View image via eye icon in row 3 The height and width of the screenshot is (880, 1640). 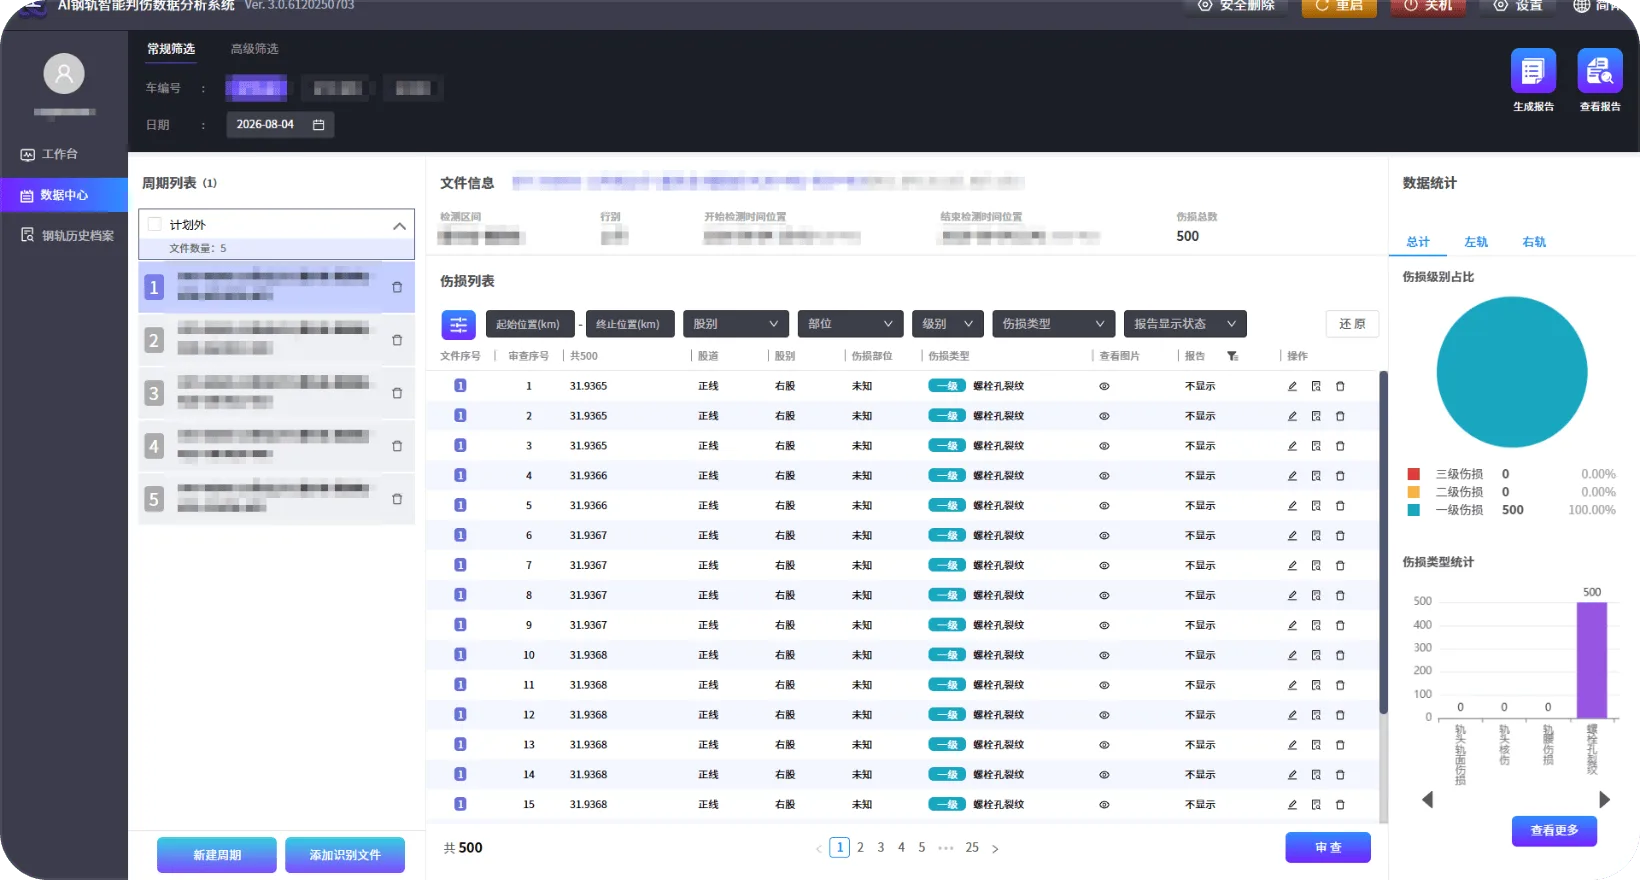point(1104,446)
